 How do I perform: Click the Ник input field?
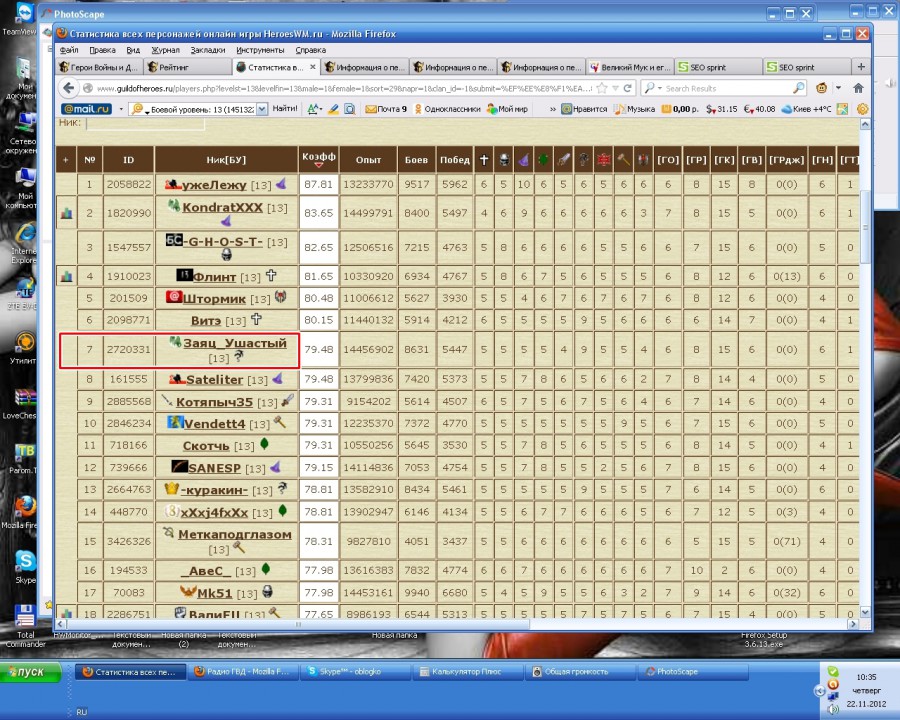pos(145,123)
